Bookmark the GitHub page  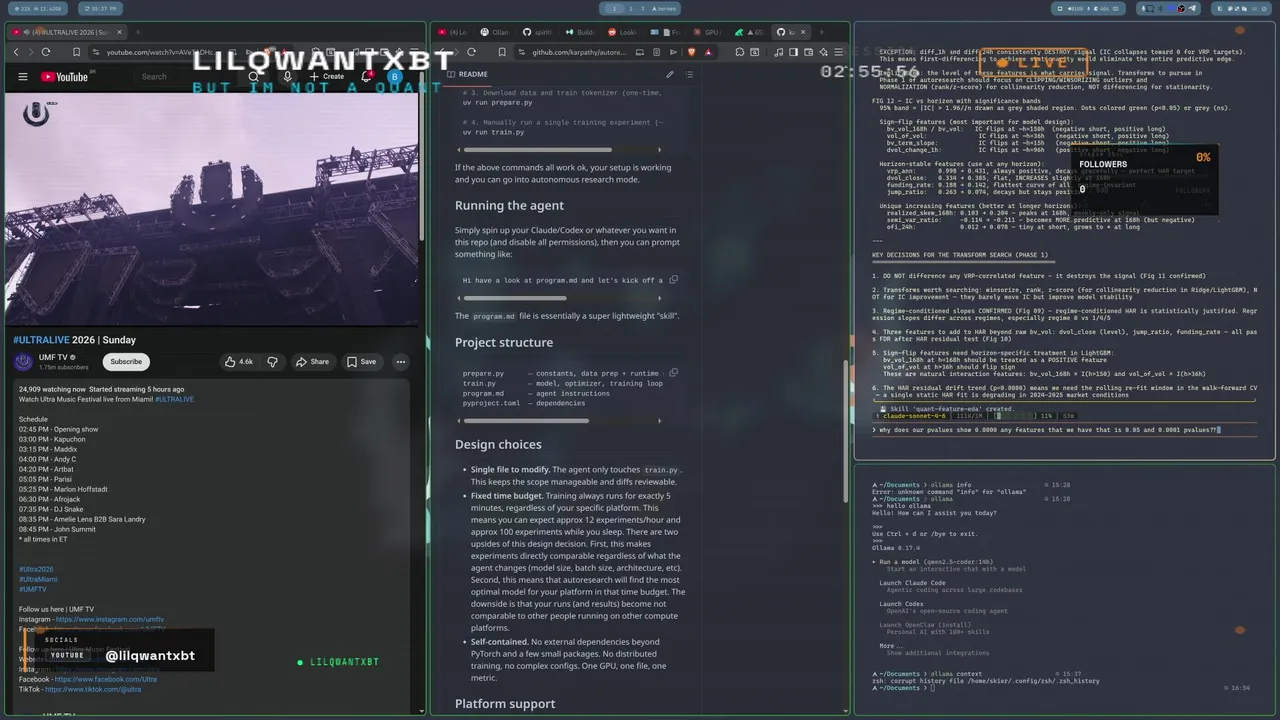pos(502,52)
